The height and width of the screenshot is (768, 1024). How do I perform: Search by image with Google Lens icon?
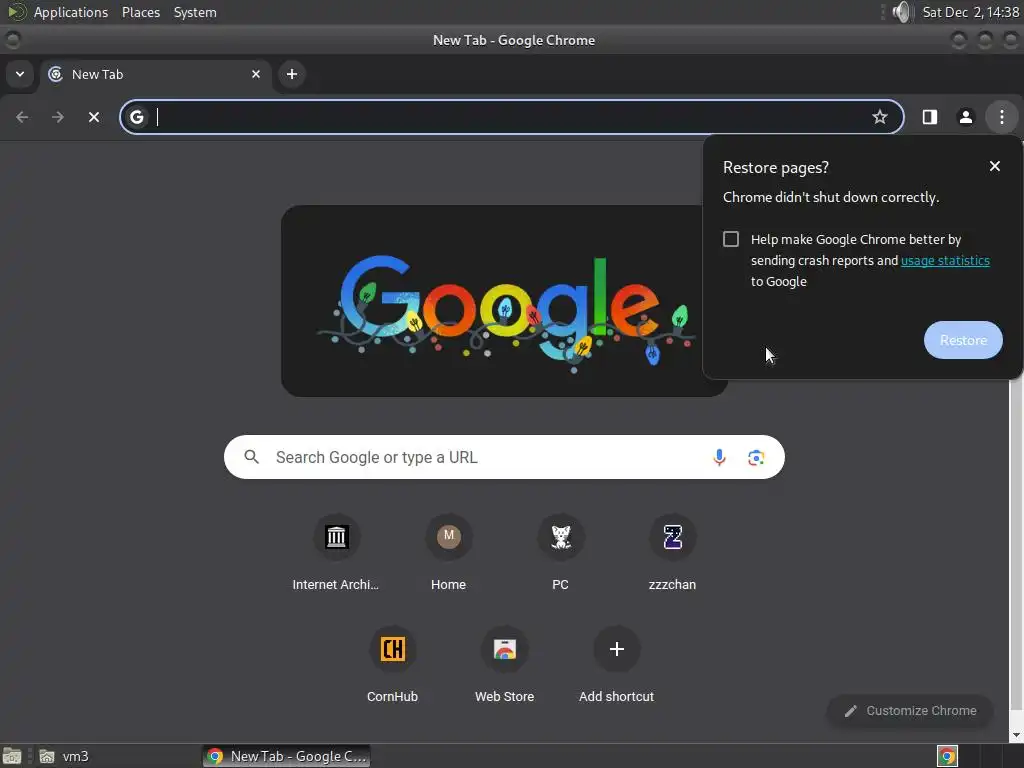(x=756, y=458)
